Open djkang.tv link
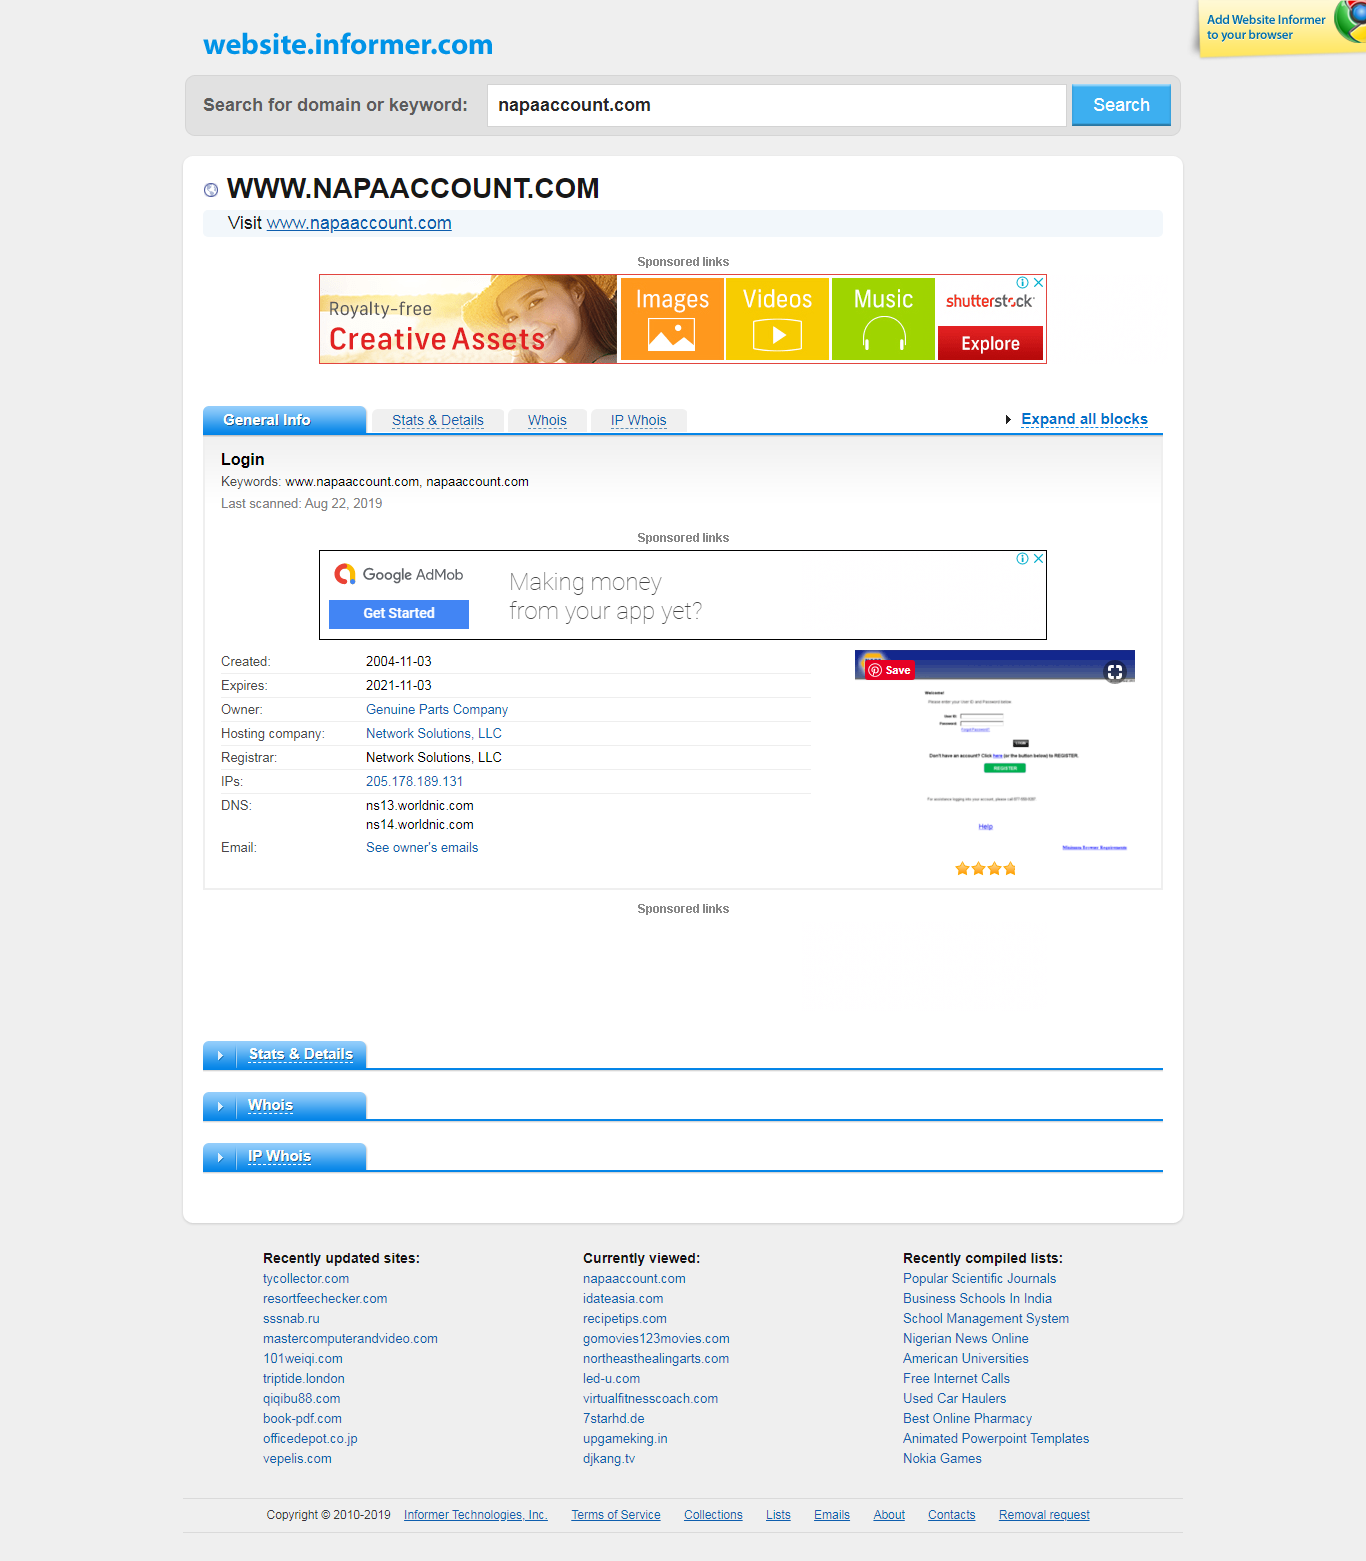The image size is (1366, 1561). pyautogui.click(x=609, y=1459)
